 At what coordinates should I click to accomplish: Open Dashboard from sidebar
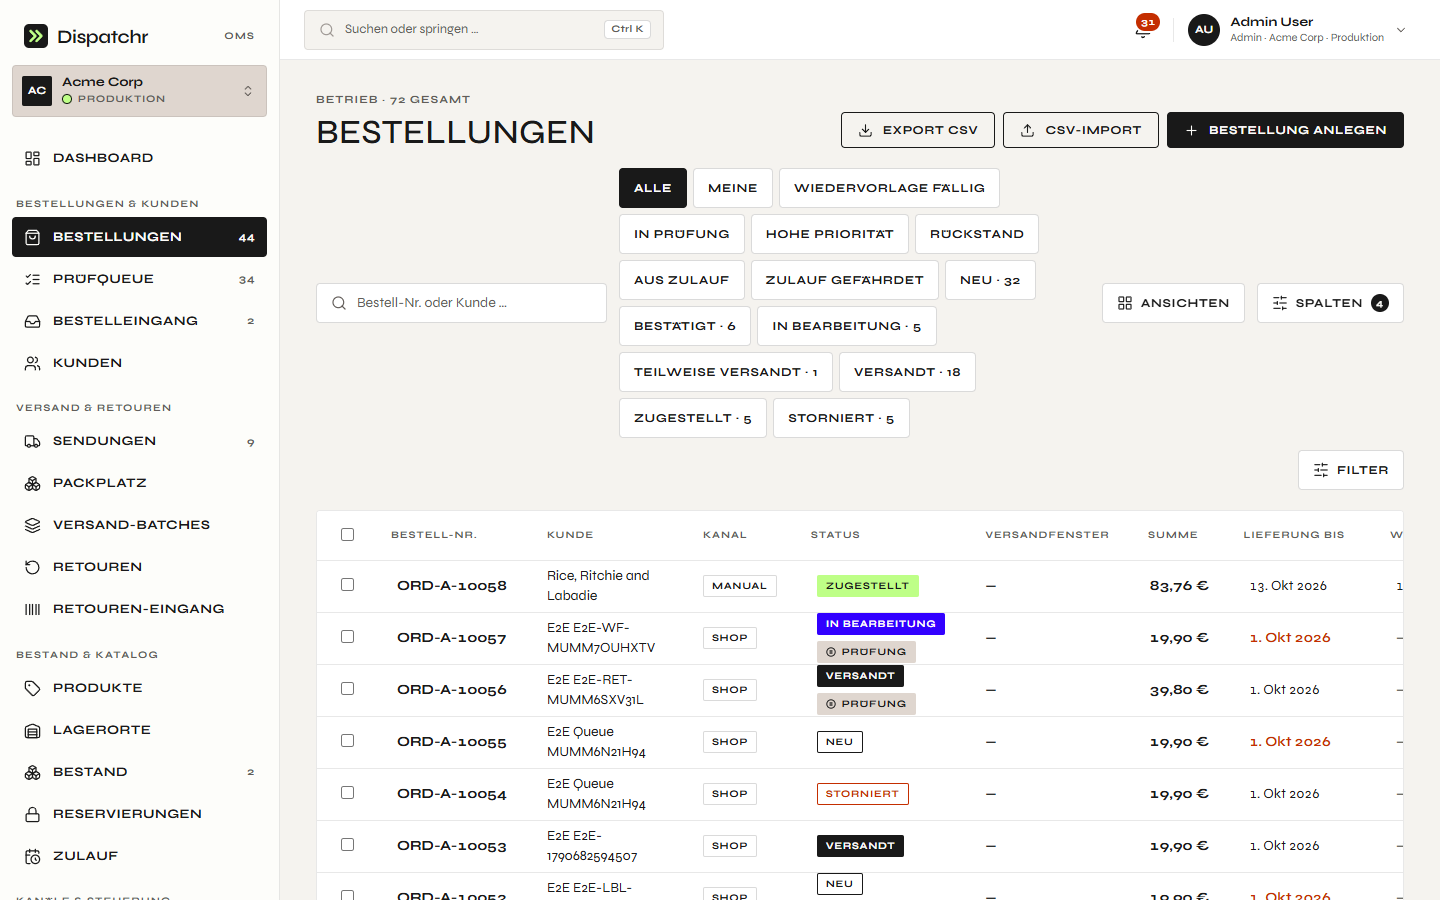coord(139,158)
